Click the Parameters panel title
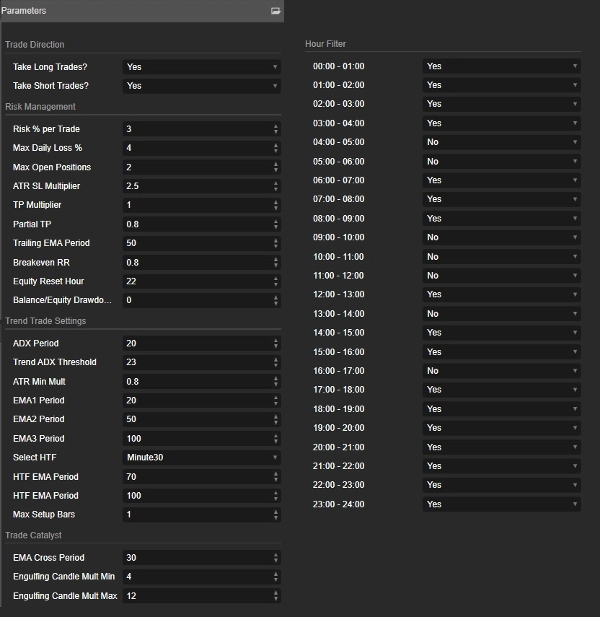The width and height of the screenshot is (600, 617). click(24, 11)
